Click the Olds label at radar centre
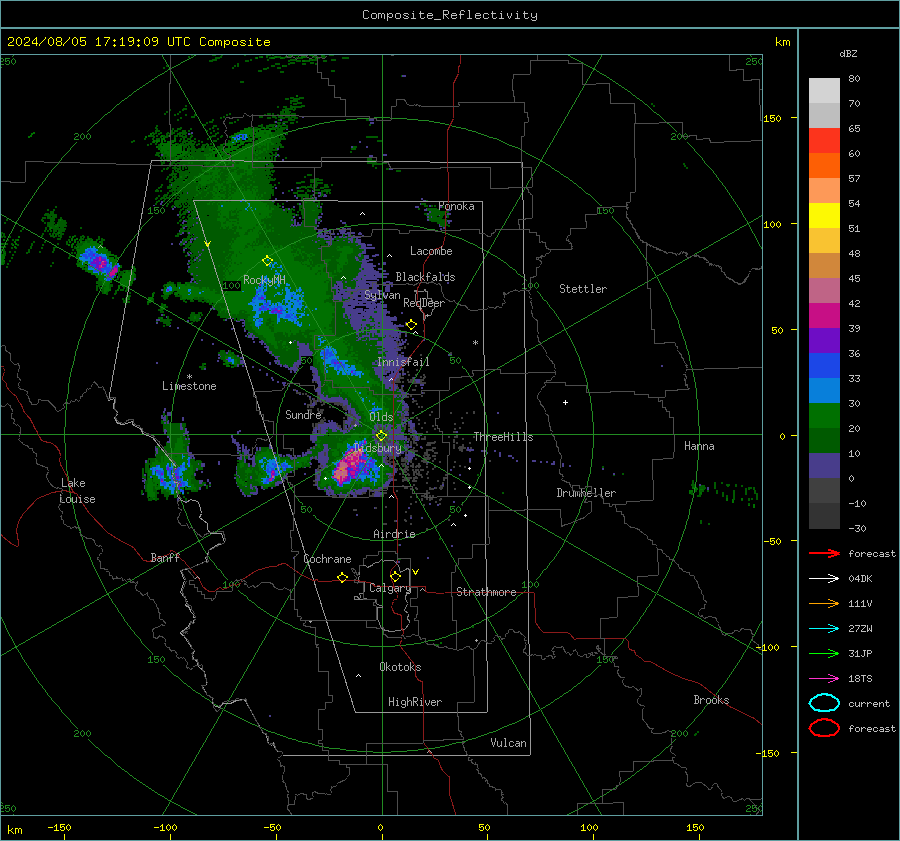The height and width of the screenshot is (841, 900). click(x=381, y=417)
